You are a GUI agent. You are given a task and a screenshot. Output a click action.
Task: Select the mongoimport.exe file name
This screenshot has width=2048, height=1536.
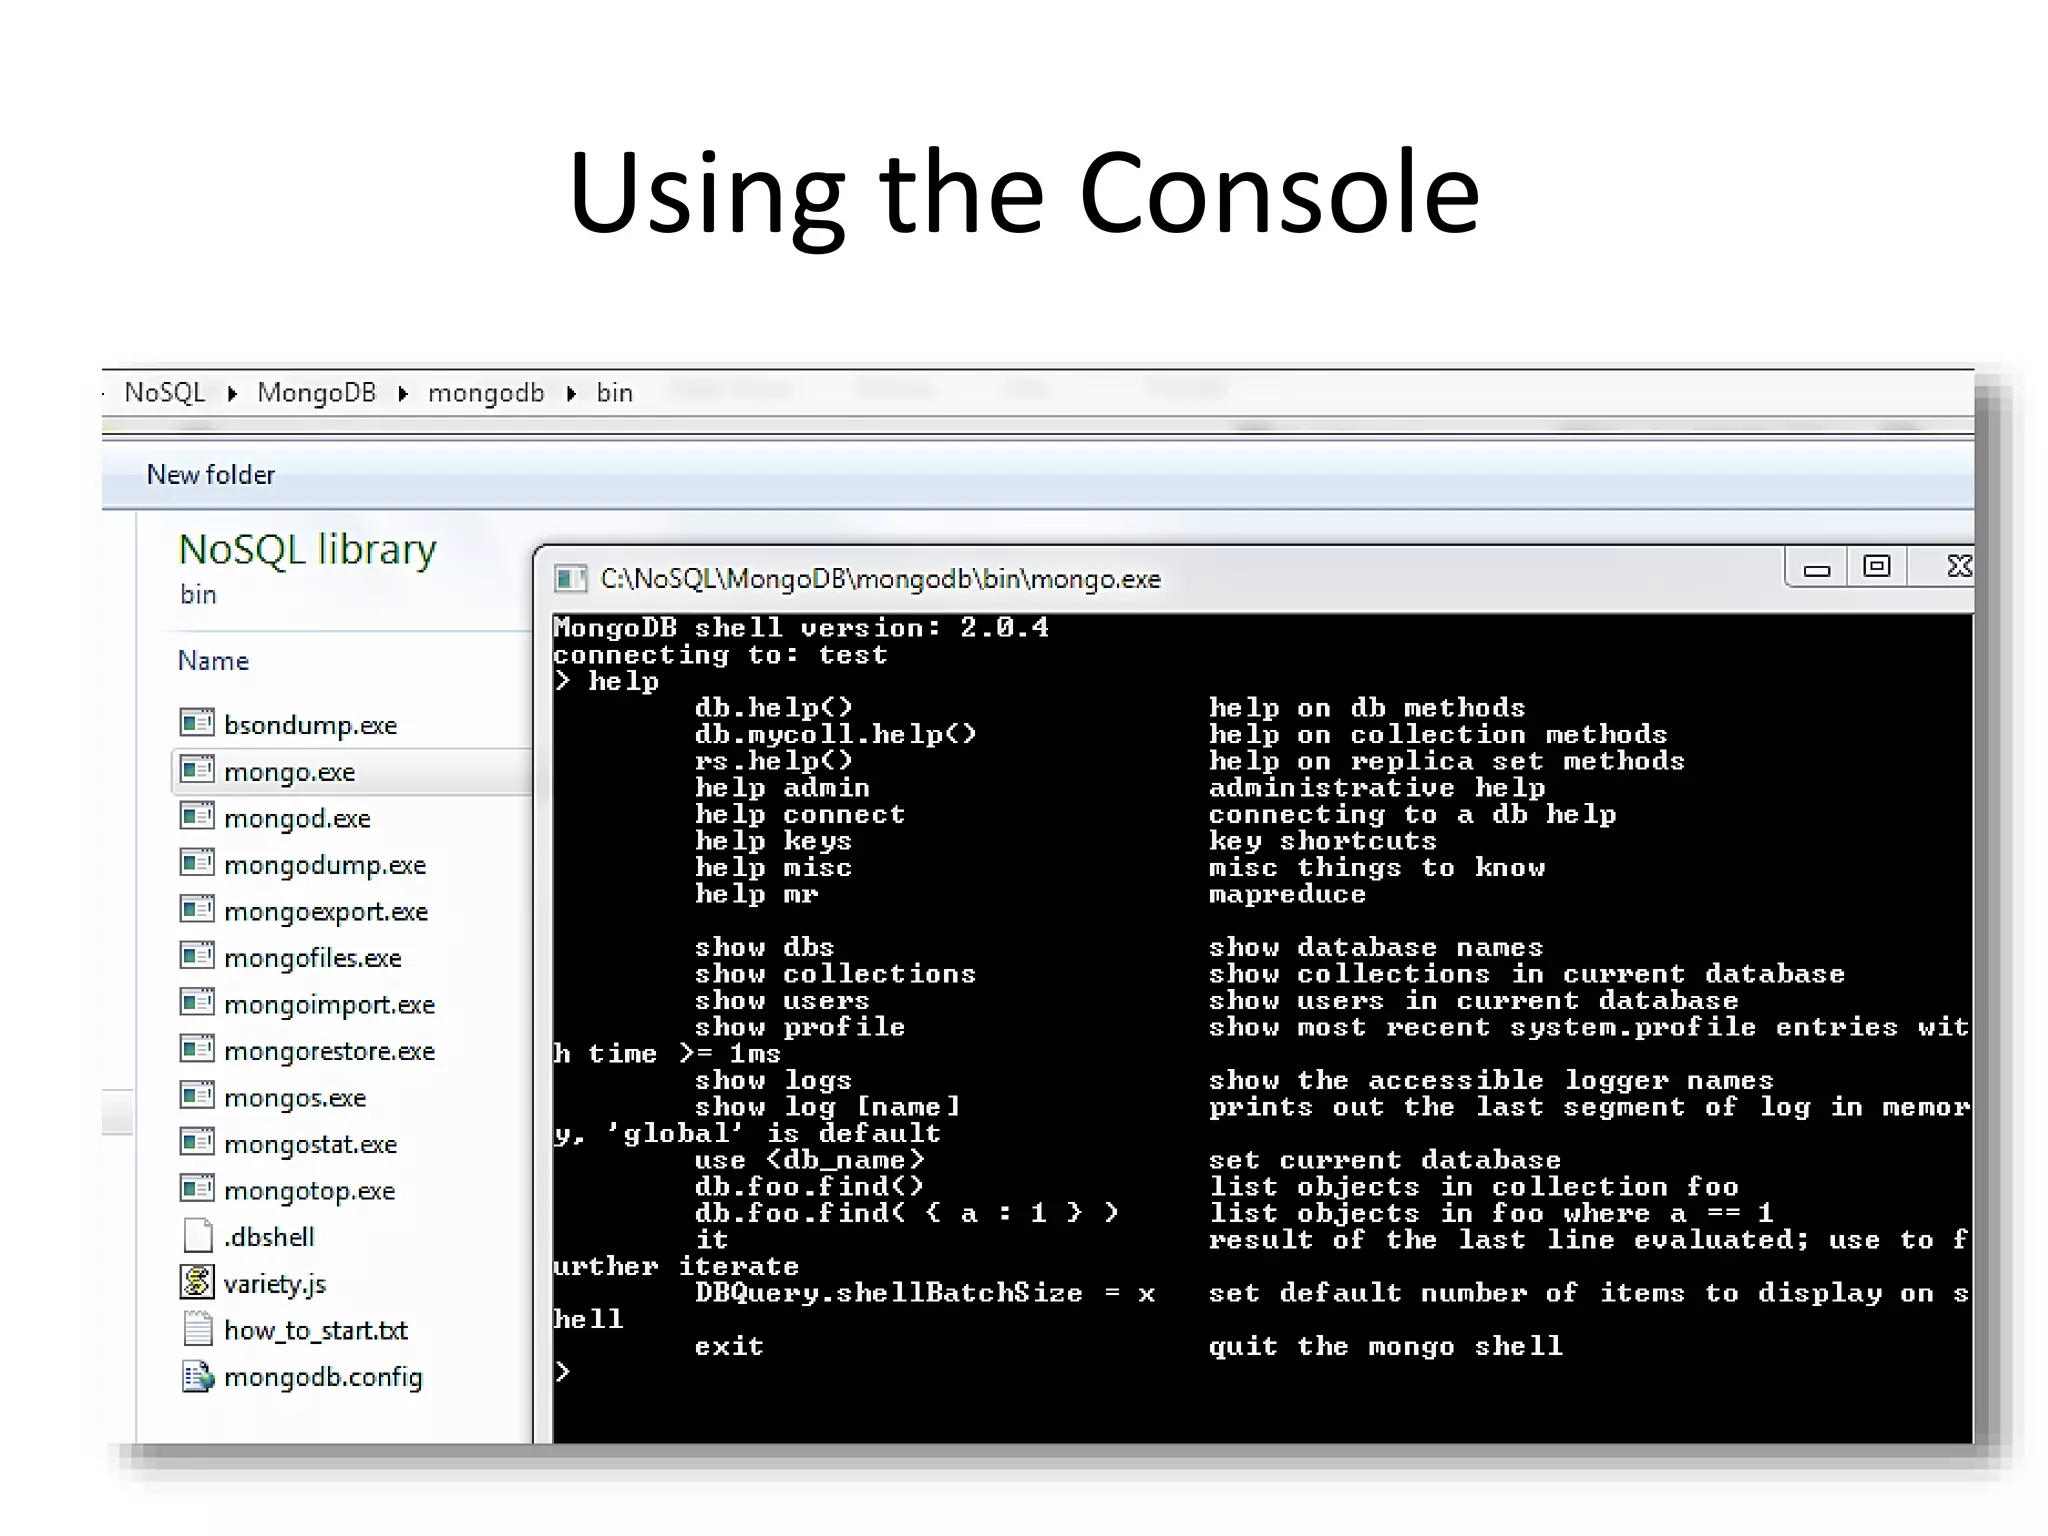330,1005
